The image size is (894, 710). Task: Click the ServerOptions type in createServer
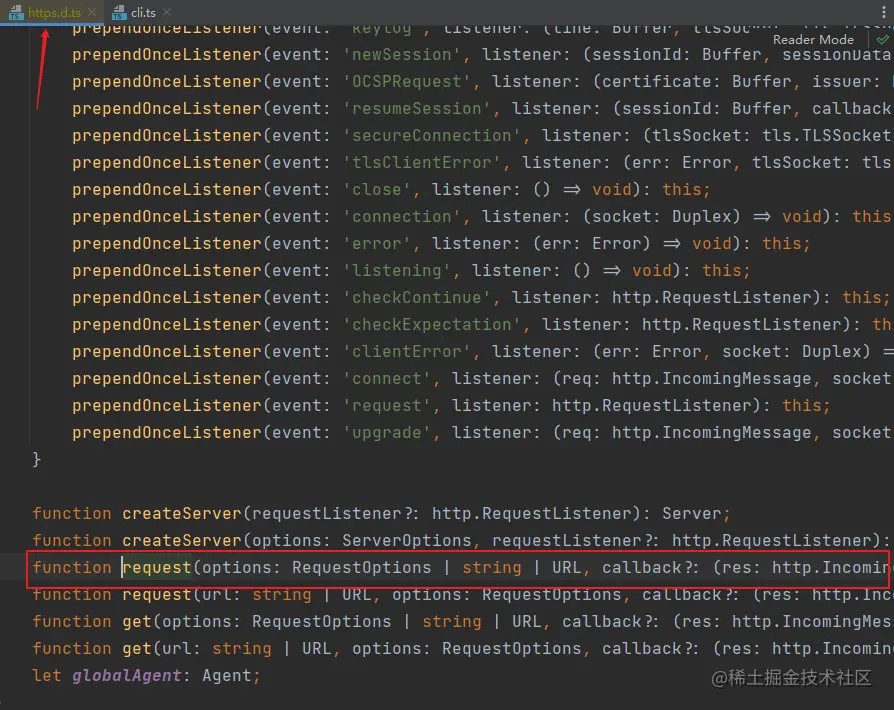coord(407,540)
